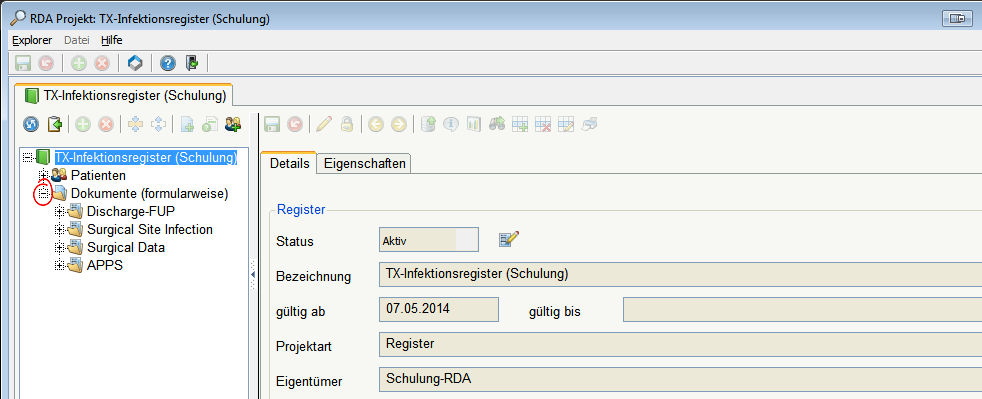Open the Datei menu

point(77,40)
